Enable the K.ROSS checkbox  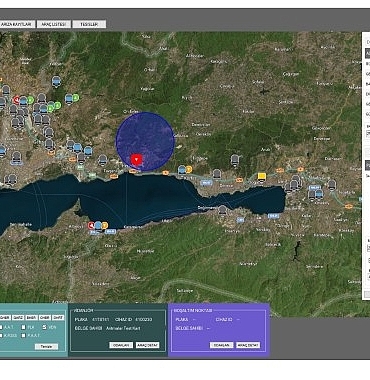point(1,335)
